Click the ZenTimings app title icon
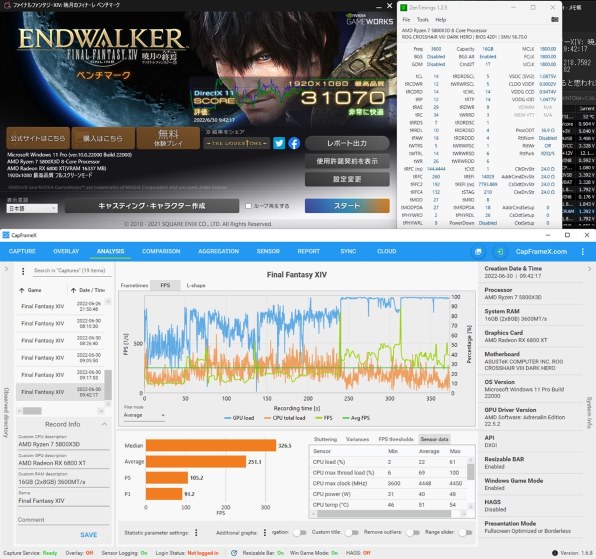This screenshot has width=596, height=559. [x=404, y=7]
